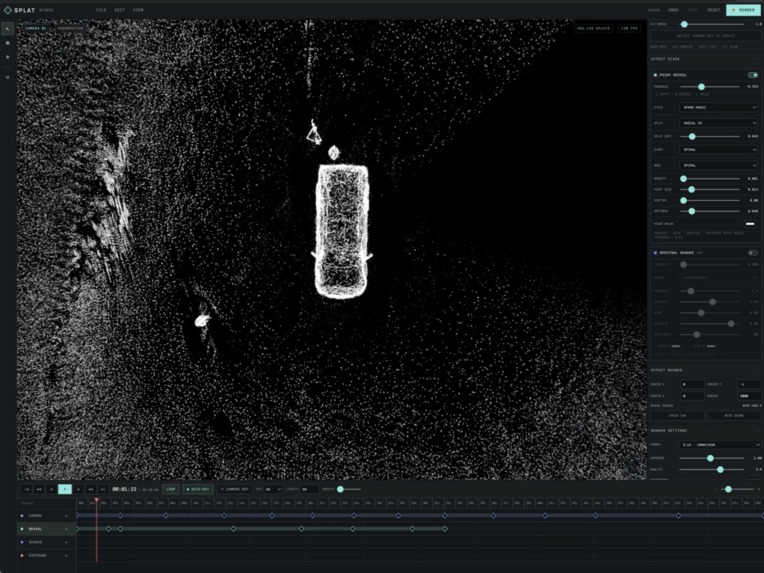
Task: Open the render Format dropdown
Action: (719, 444)
